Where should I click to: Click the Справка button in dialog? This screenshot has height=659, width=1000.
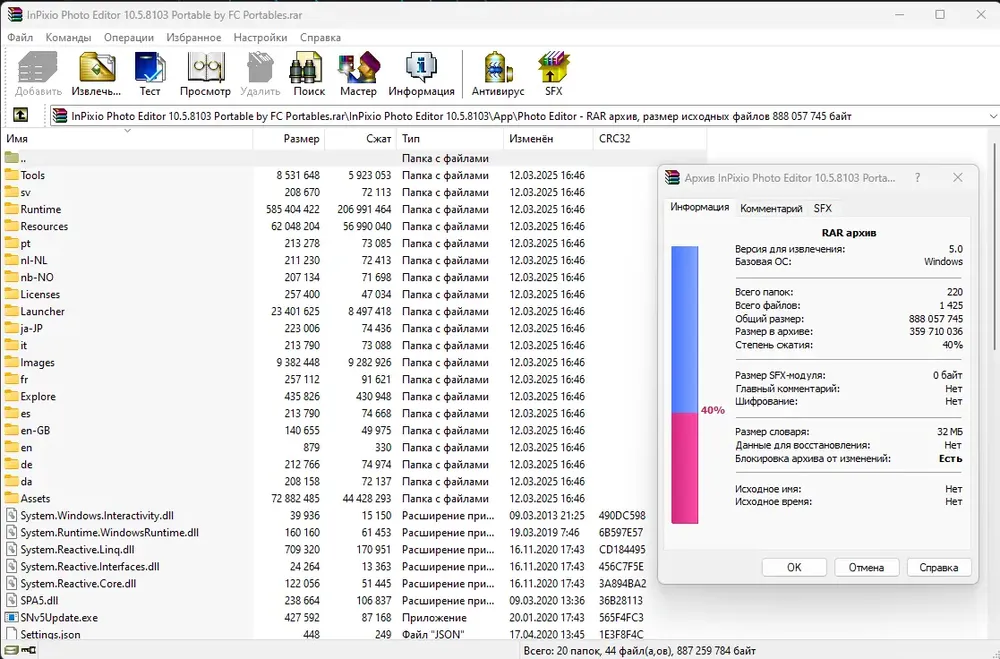pos(939,567)
